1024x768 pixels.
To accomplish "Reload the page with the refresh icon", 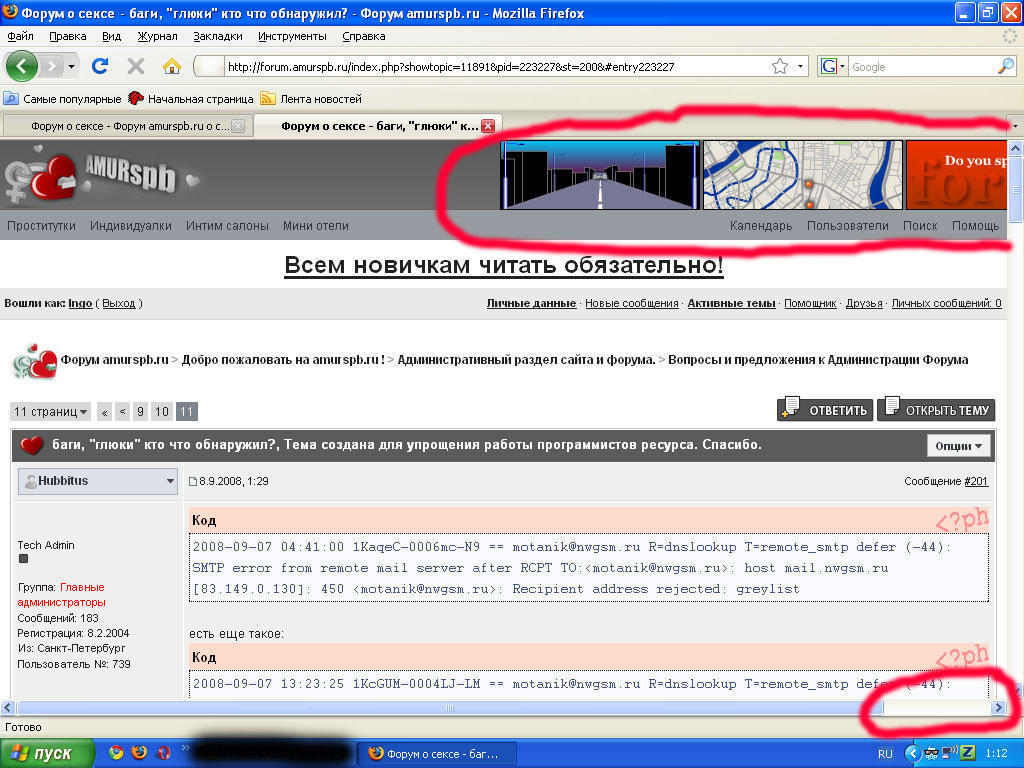I will (100, 66).
